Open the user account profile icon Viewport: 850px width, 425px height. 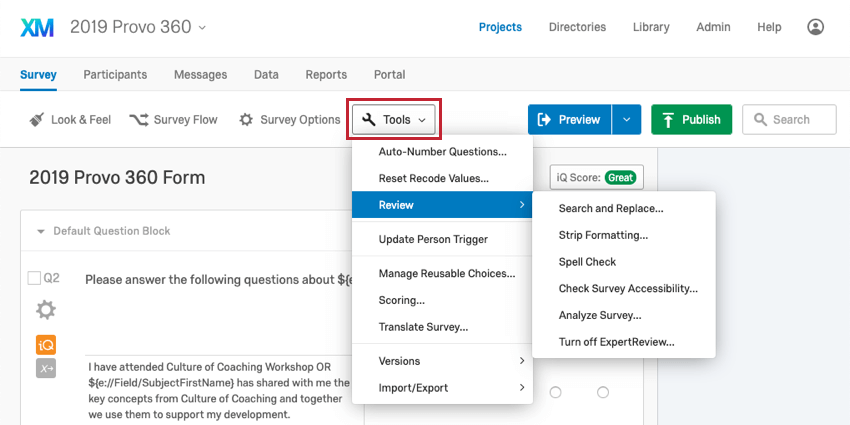pos(816,27)
